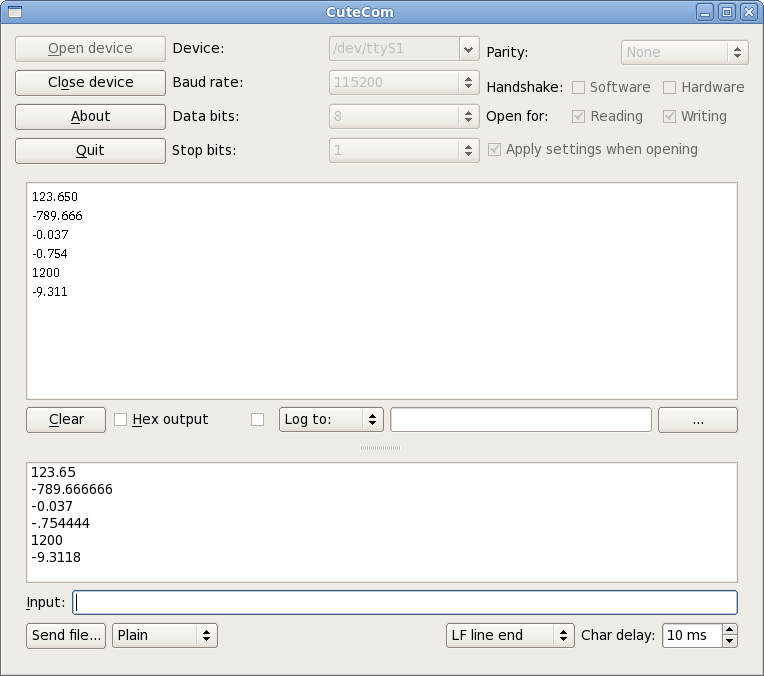This screenshot has height=676, width=764.
Task: Quit CuteCom via Quit button
Action: click(x=90, y=151)
